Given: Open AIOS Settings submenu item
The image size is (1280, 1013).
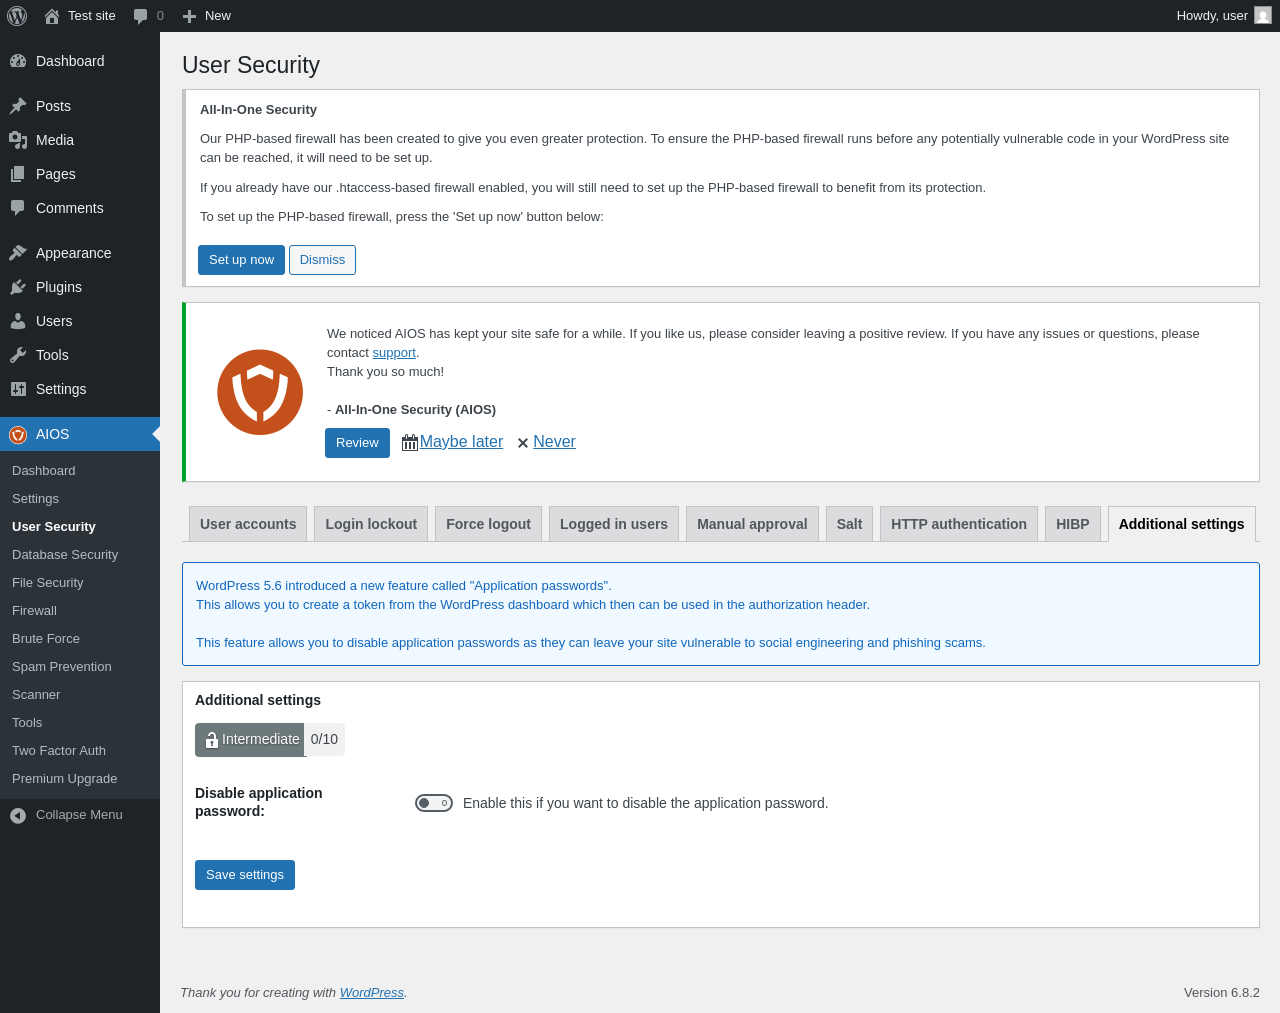Looking at the screenshot, I should tap(80, 499).
